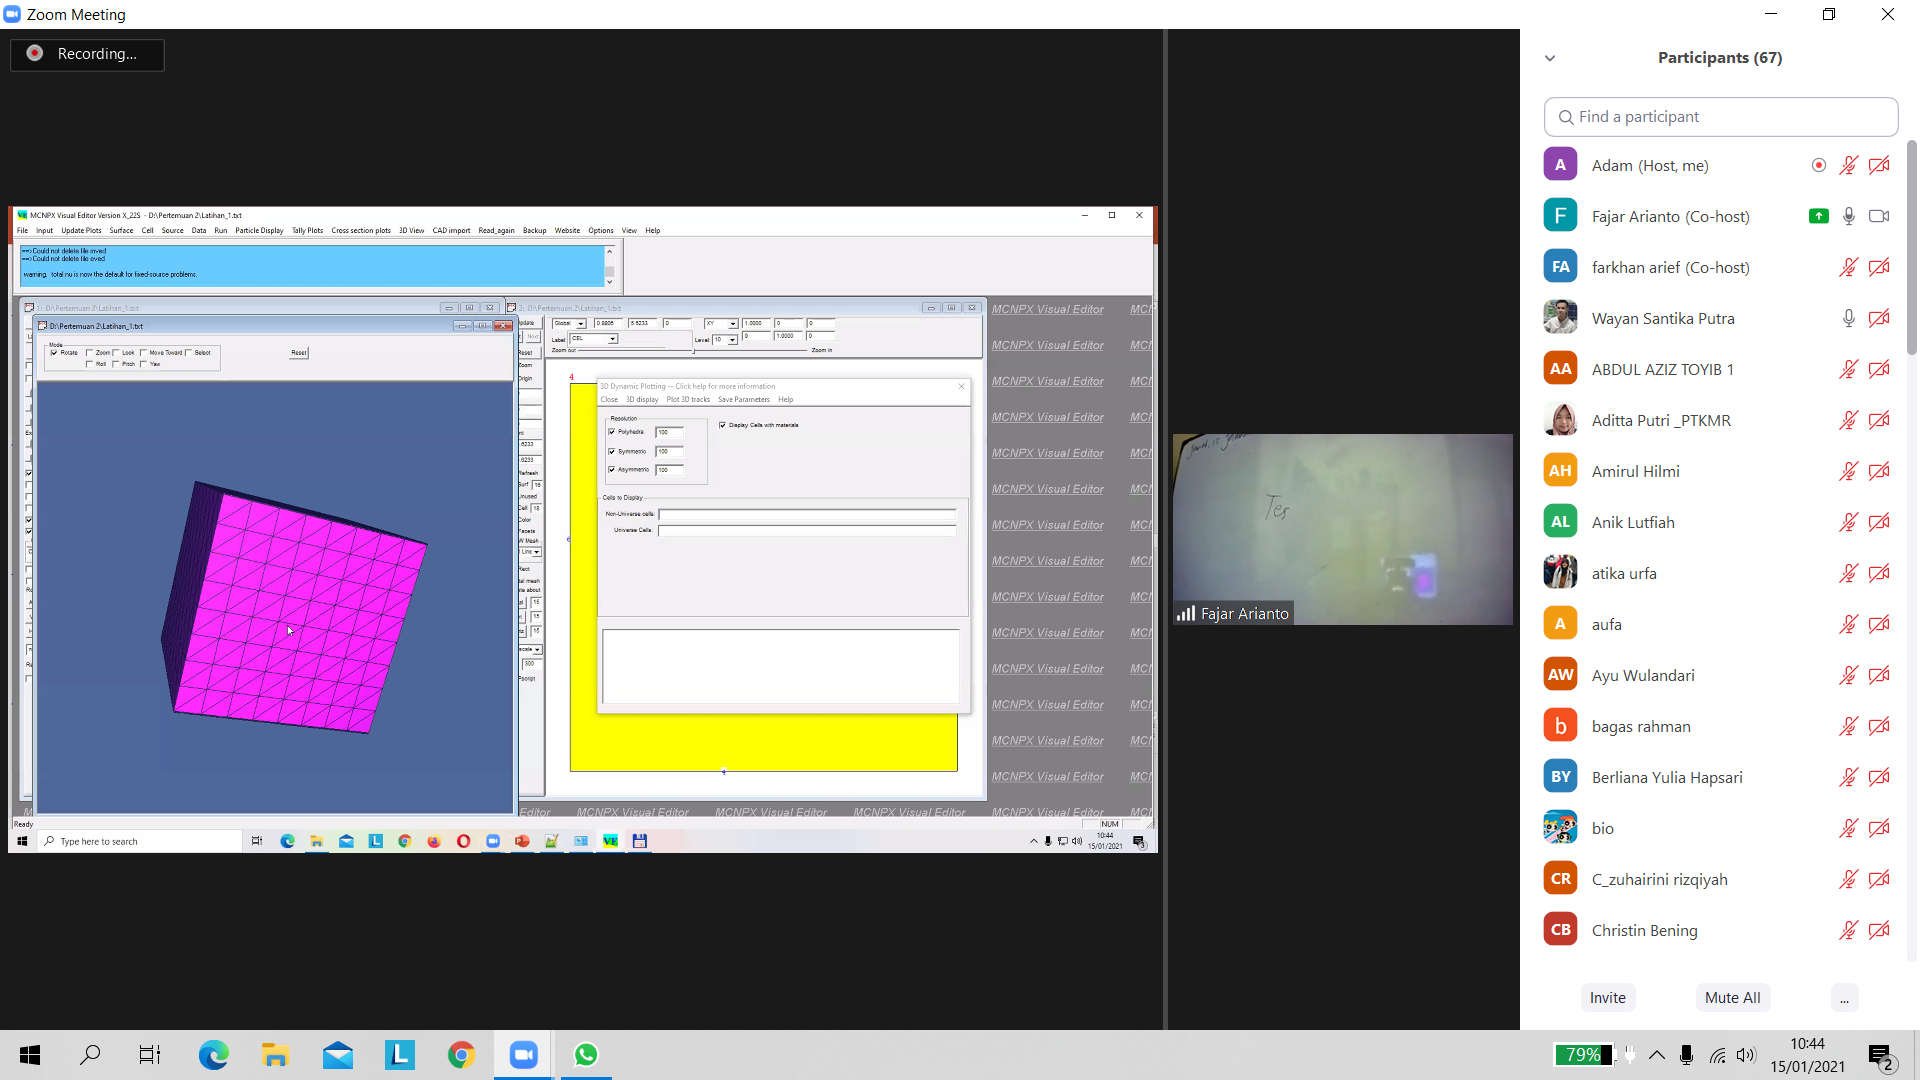Click Wayan Santika Putra's microphone icon
Image resolution: width=1920 pixels, height=1080 pixels.
pyautogui.click(x=1848, y=318)
